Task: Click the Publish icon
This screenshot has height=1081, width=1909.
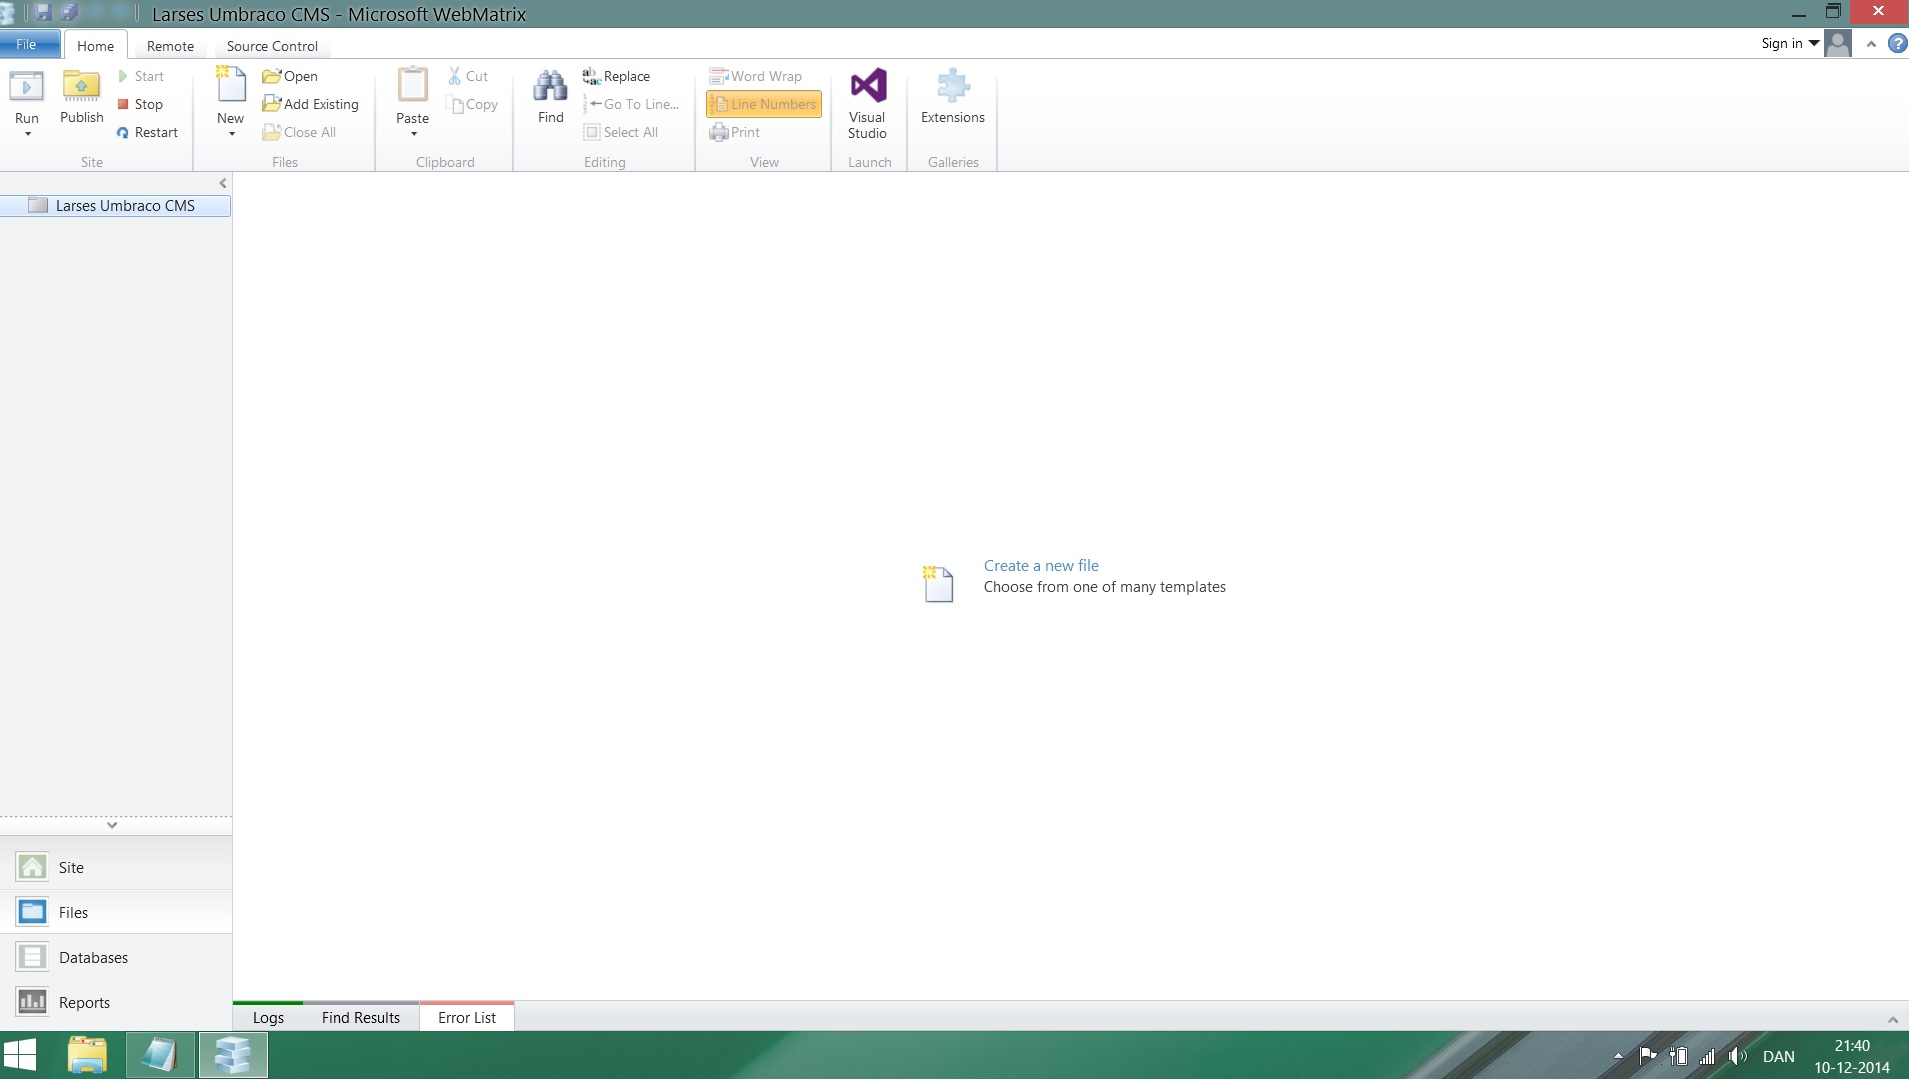Action: (x=81, y=87)
